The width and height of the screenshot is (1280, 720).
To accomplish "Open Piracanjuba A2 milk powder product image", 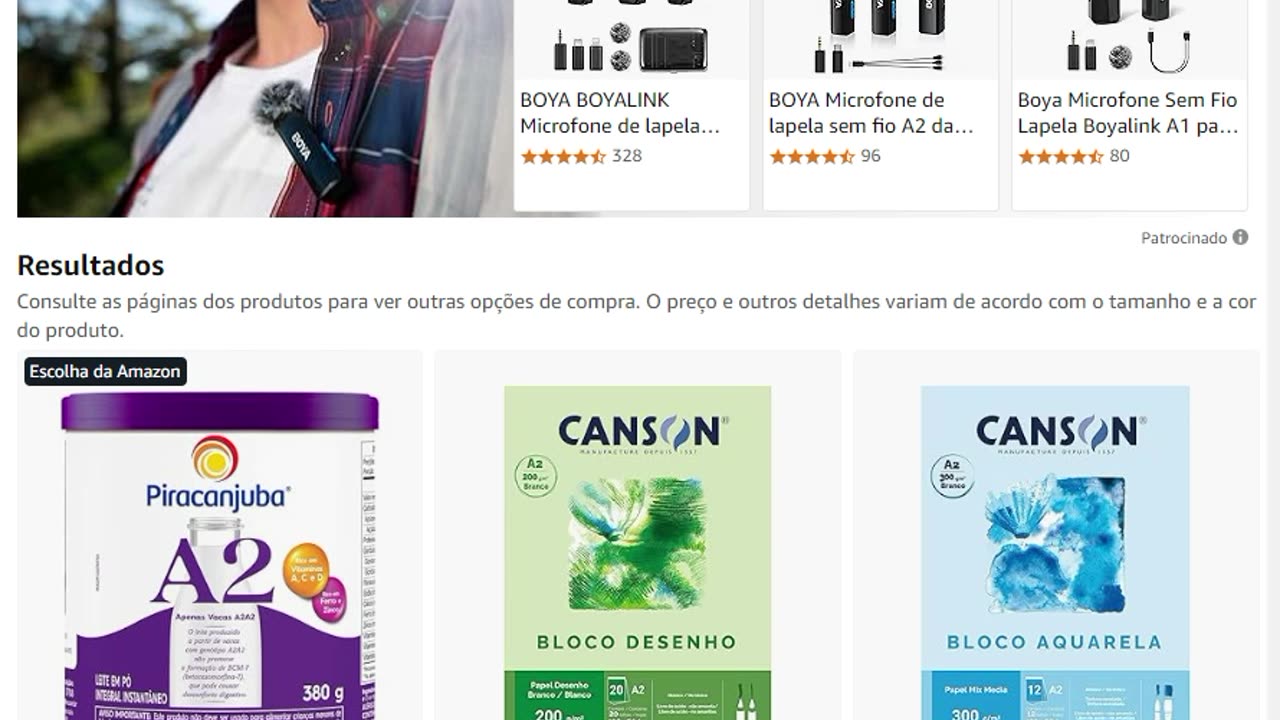I will pyautogui.click(x=220, y=555).
